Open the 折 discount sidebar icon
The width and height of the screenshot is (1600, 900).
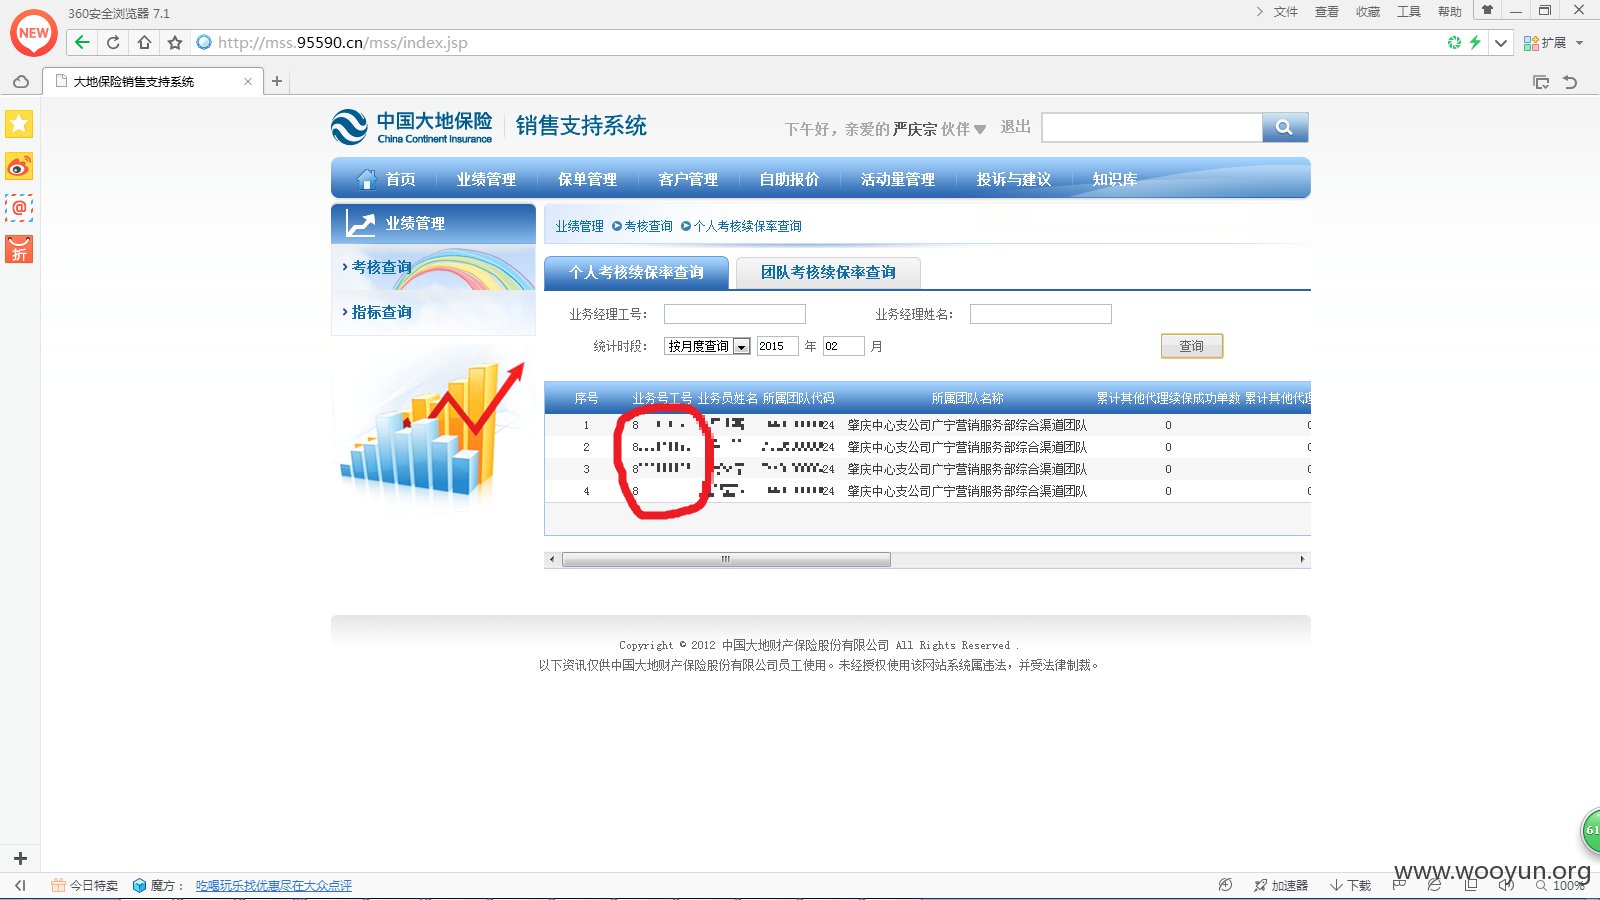pyautogui.click(x=19, y=249)
